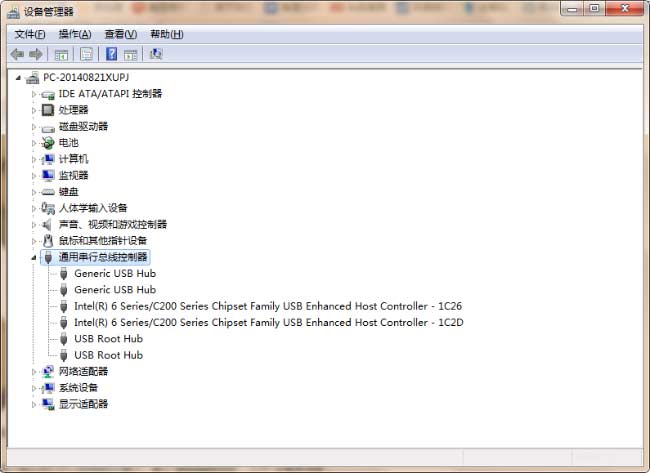The height and width of the screenshot is (473, 650).
Task: Select the 声音、视频和游戏控制器 label
Action: pyautogui.click(x=113, y=225)
